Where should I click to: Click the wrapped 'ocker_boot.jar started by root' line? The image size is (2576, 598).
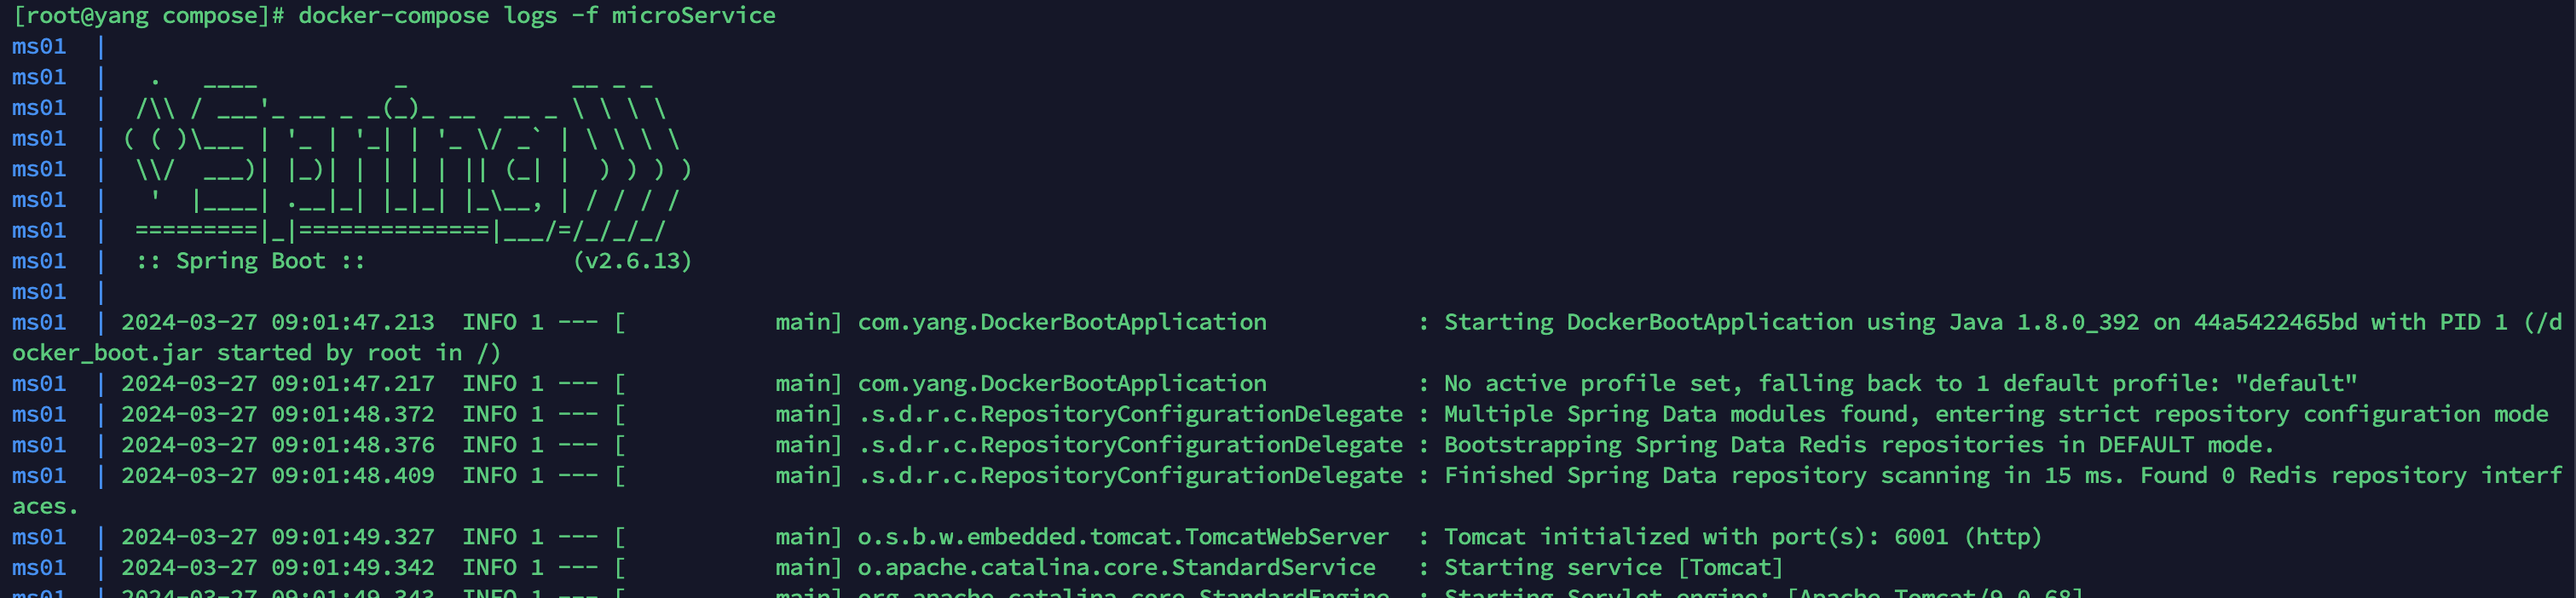pos(255,353)
